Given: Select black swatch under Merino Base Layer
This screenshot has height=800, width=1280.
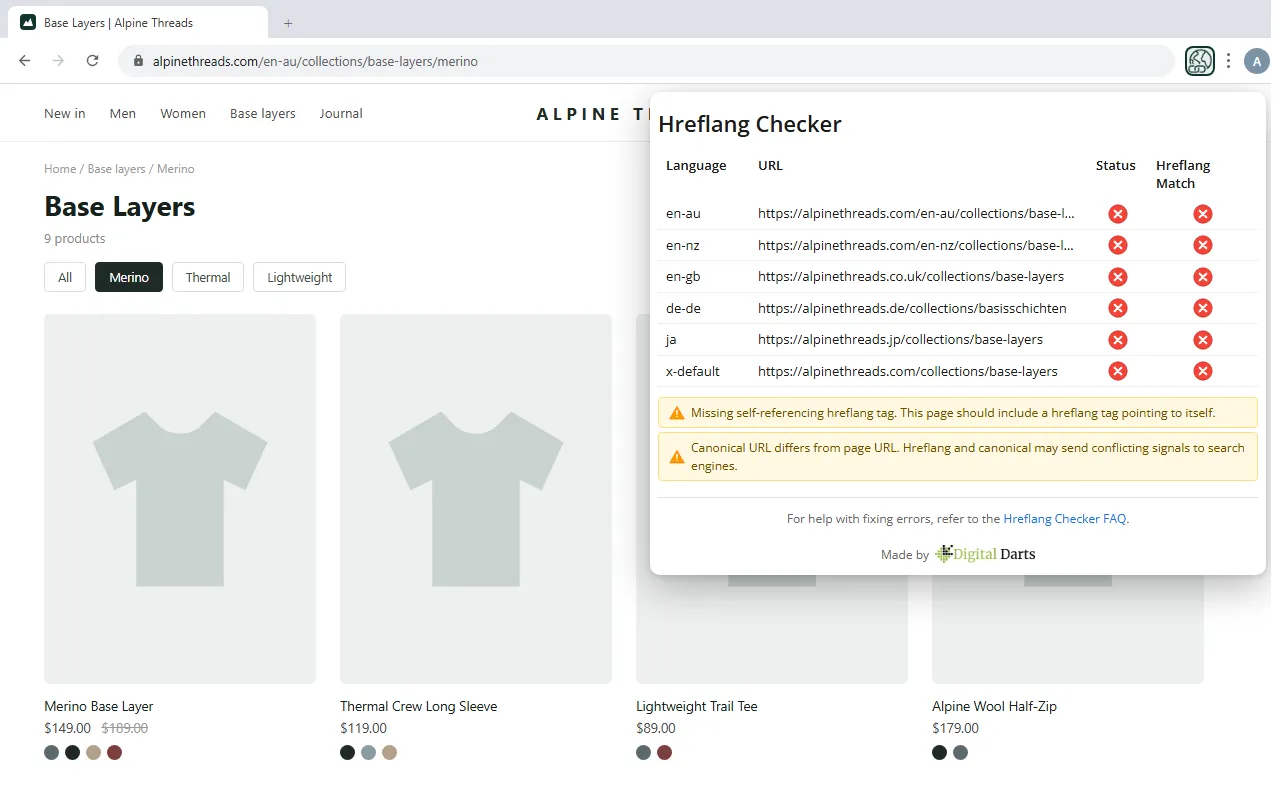Looking at the screenshot, I should pyautogui.click(x=72, y=752).
